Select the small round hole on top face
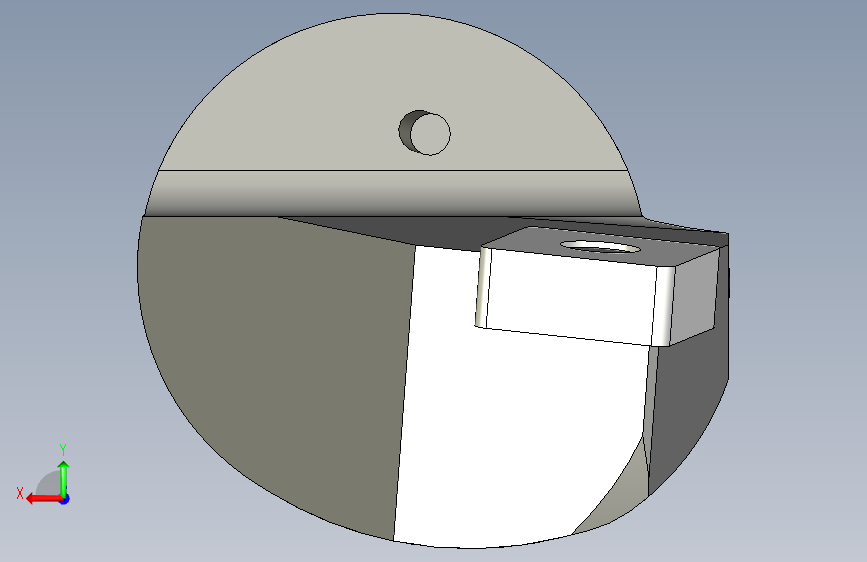This screenshot has height=562, width=867. [425, 133]
